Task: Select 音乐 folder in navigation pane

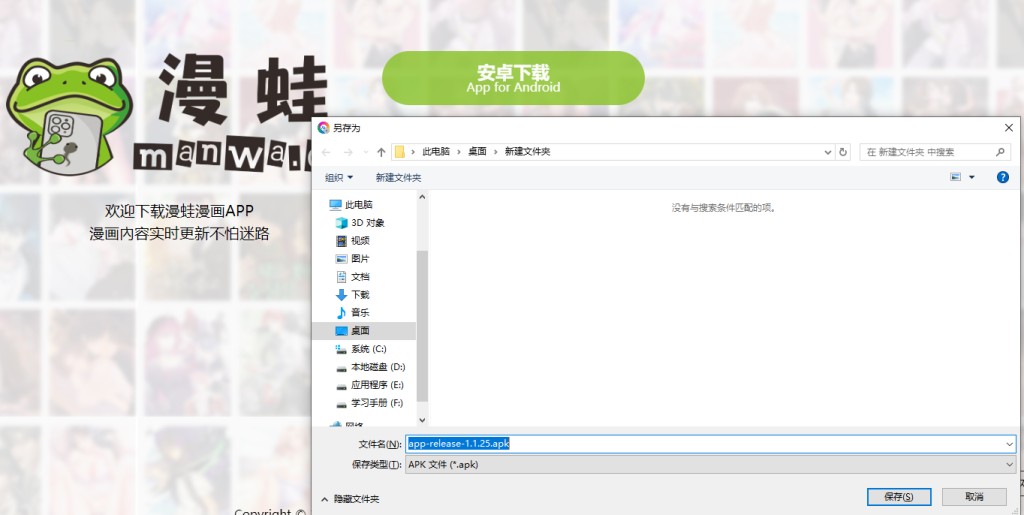Action: [x=360, y=313]
